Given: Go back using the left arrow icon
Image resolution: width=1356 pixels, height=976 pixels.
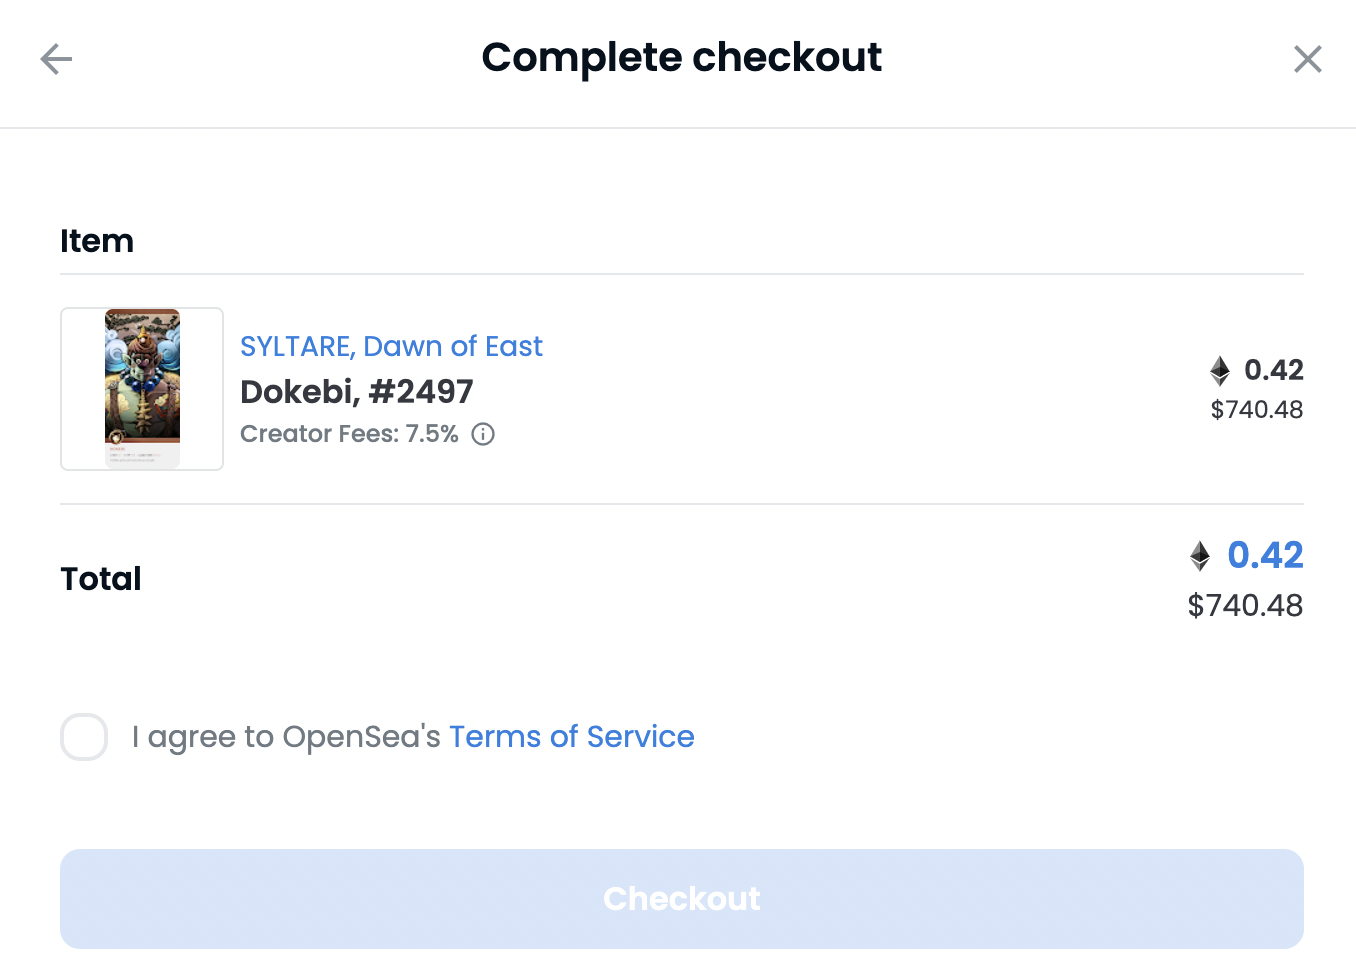Looking at the screenshot, I should (x=56, y=59).
